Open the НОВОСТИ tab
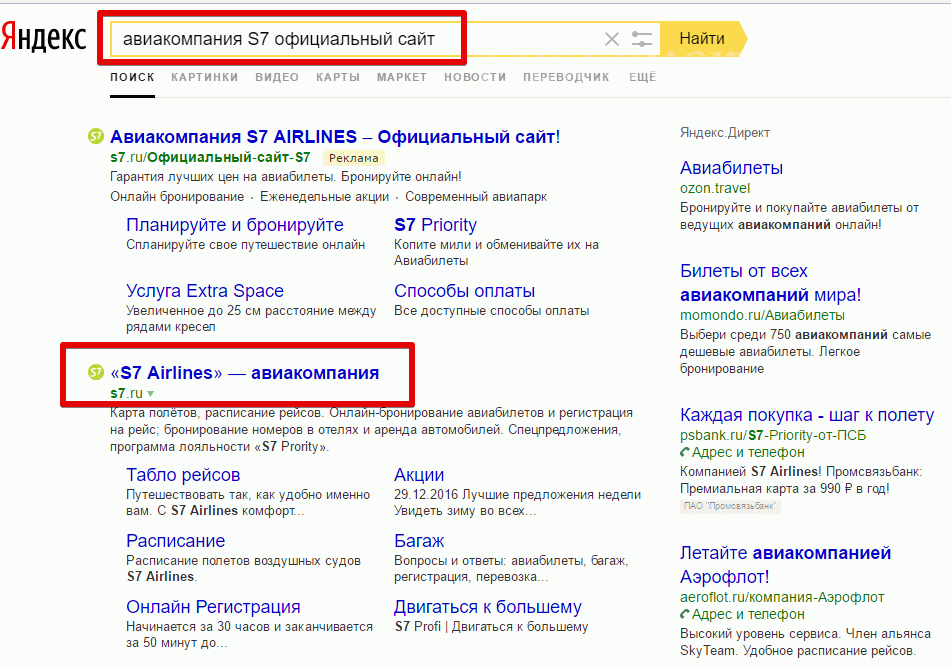 point(475,77)
